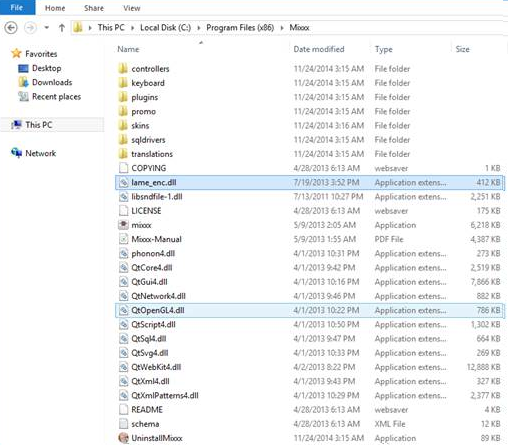Viewport: 509px width, 445px height.
Task: Sort by Name column header
Action: click(128, 49)
